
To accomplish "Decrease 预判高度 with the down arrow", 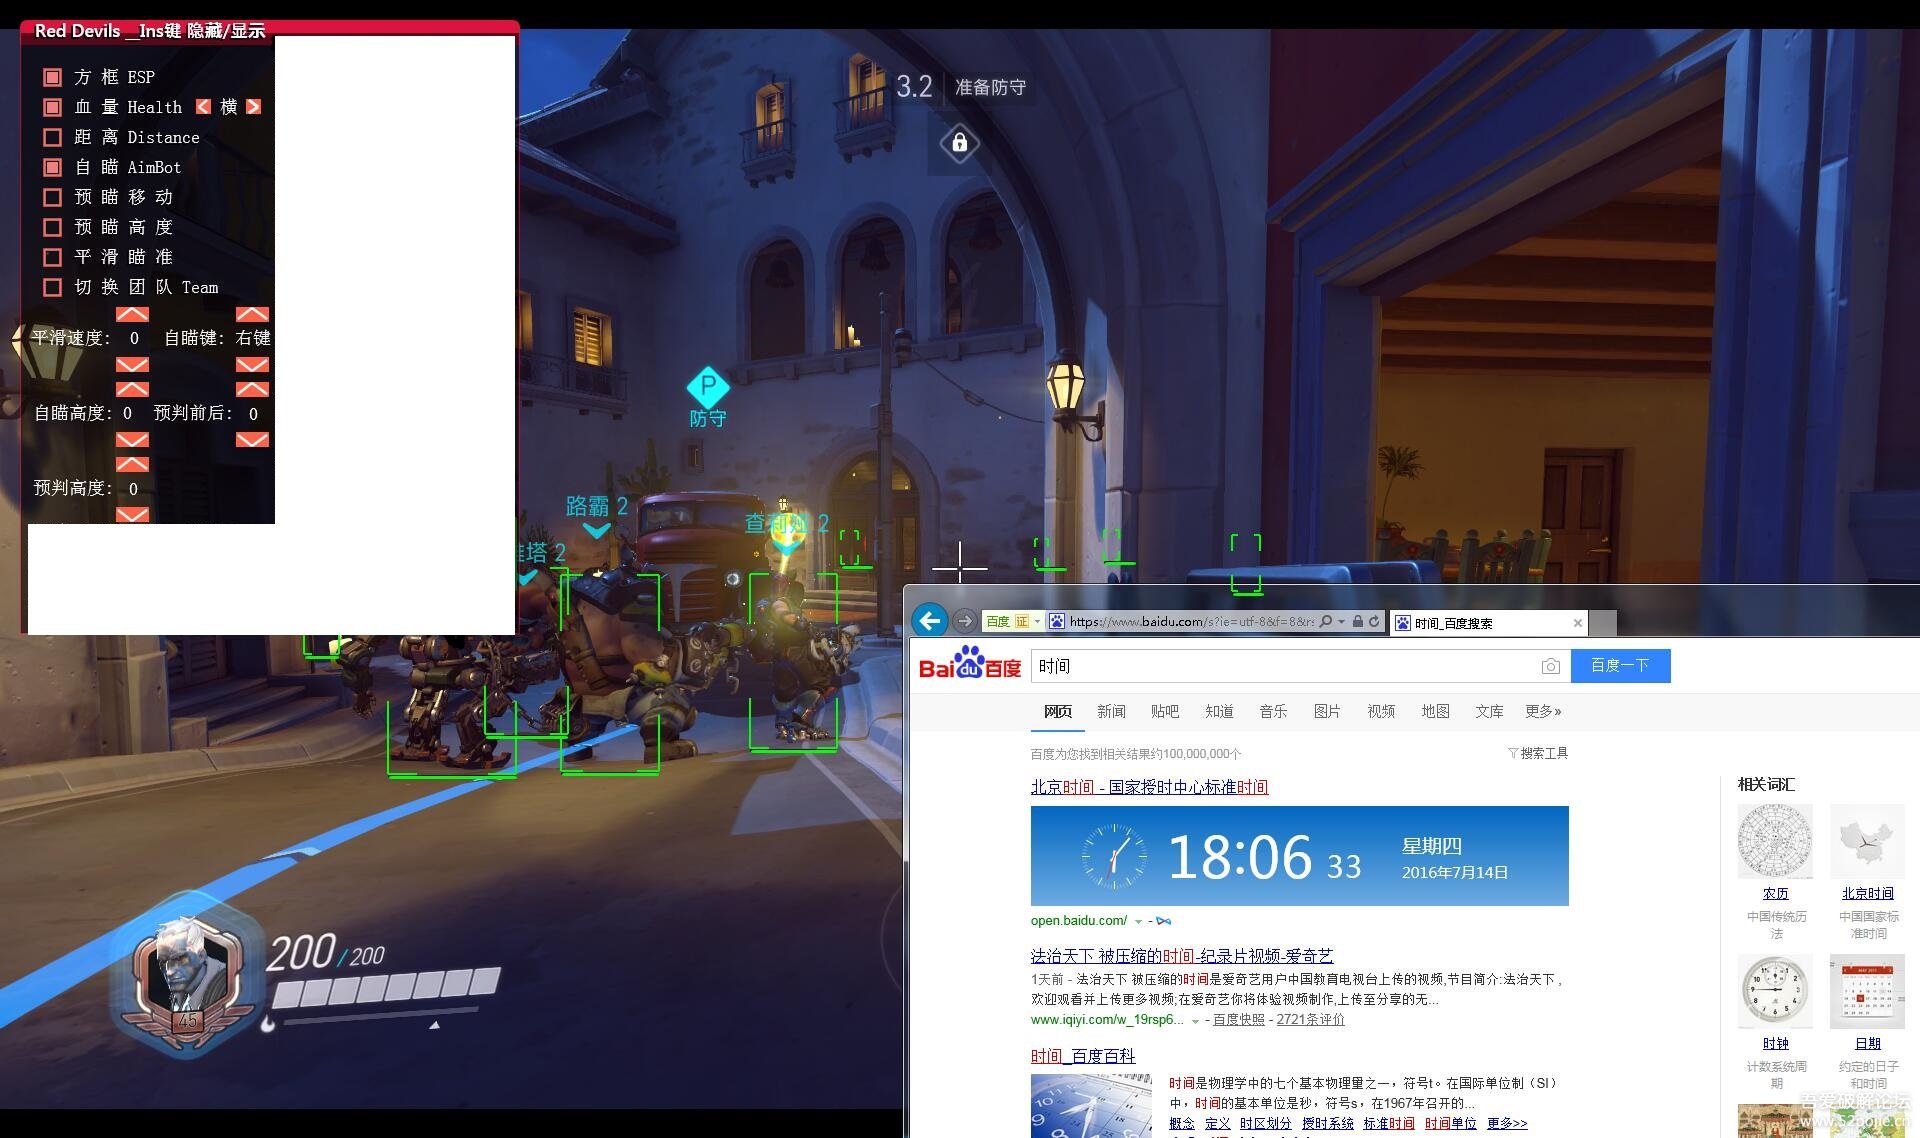I will coord(132,514).
